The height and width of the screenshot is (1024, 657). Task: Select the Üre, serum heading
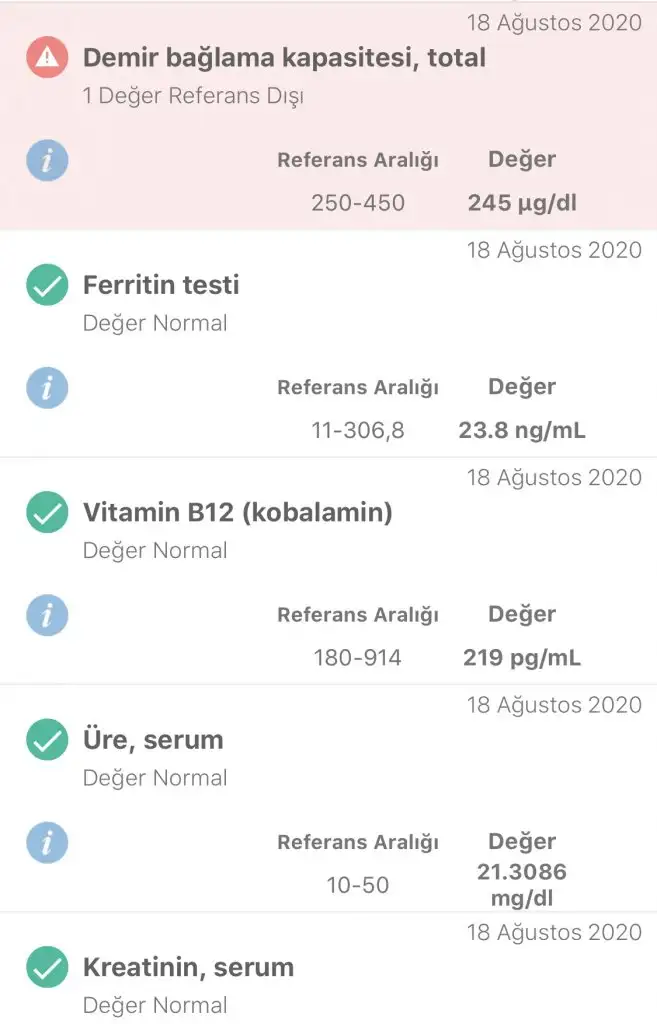coord(153,740)
